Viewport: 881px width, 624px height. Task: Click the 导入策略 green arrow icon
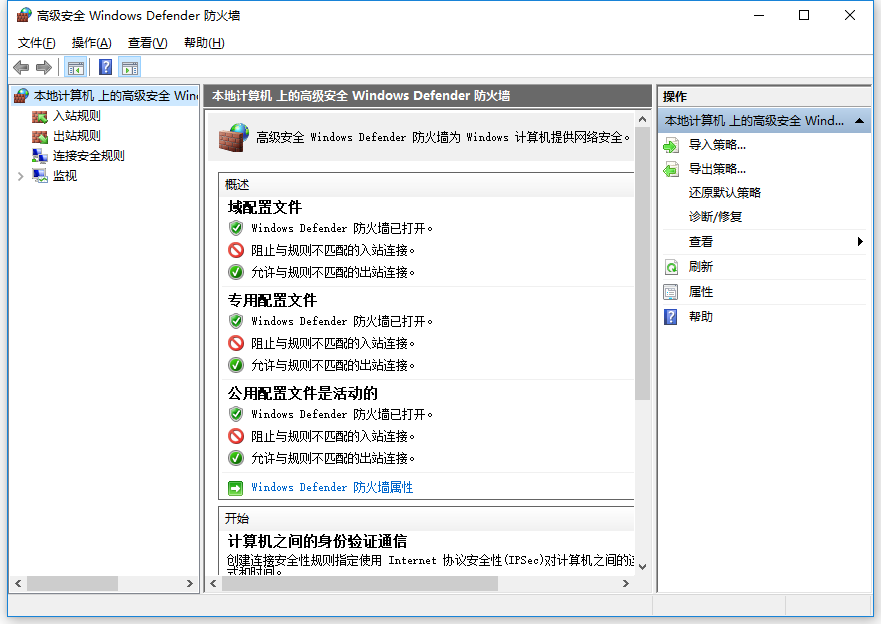coord(671,145)
